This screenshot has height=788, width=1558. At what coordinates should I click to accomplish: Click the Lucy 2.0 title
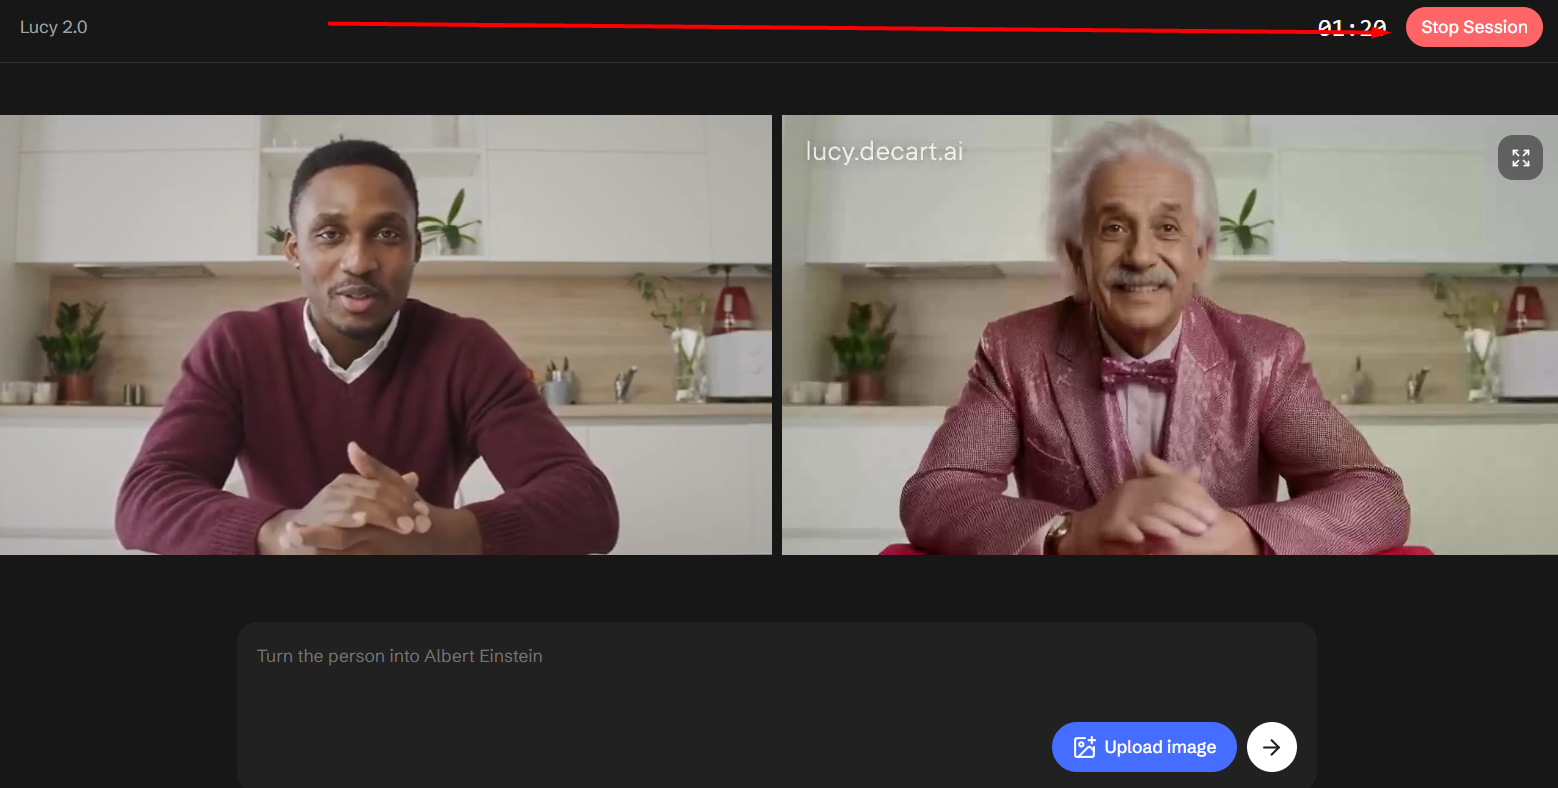[54, 27]
